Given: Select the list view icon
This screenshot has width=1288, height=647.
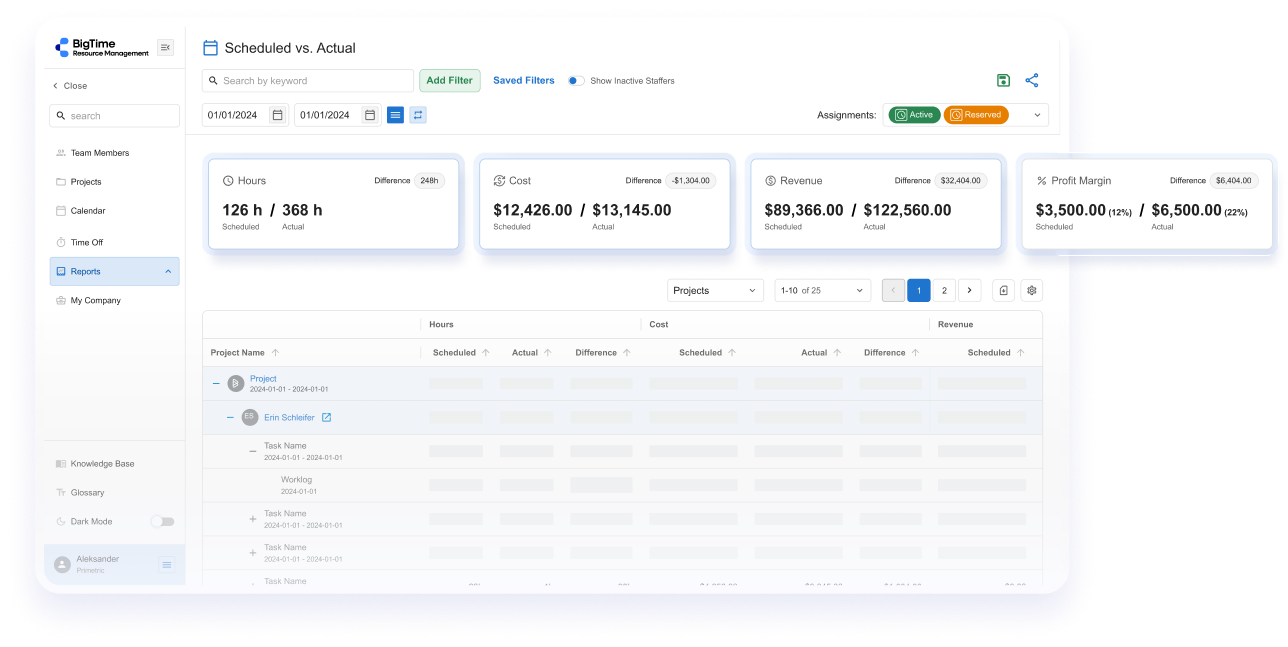Looking at the screenshot, I should pyautogui.click(x=395, y=115).
